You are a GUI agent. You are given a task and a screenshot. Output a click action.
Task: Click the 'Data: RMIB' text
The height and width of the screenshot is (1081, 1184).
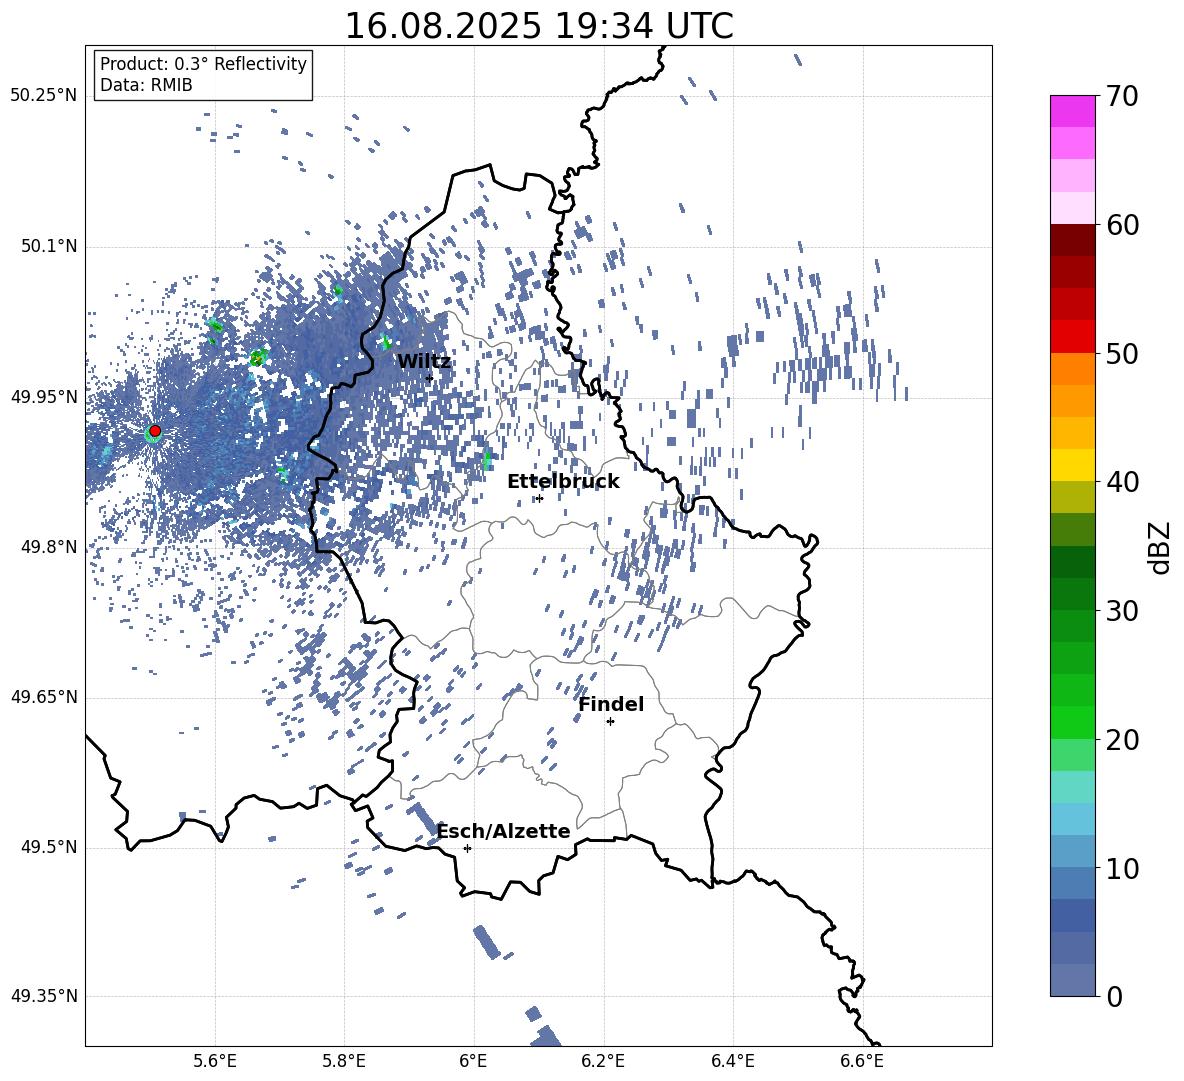click(146, 85)
